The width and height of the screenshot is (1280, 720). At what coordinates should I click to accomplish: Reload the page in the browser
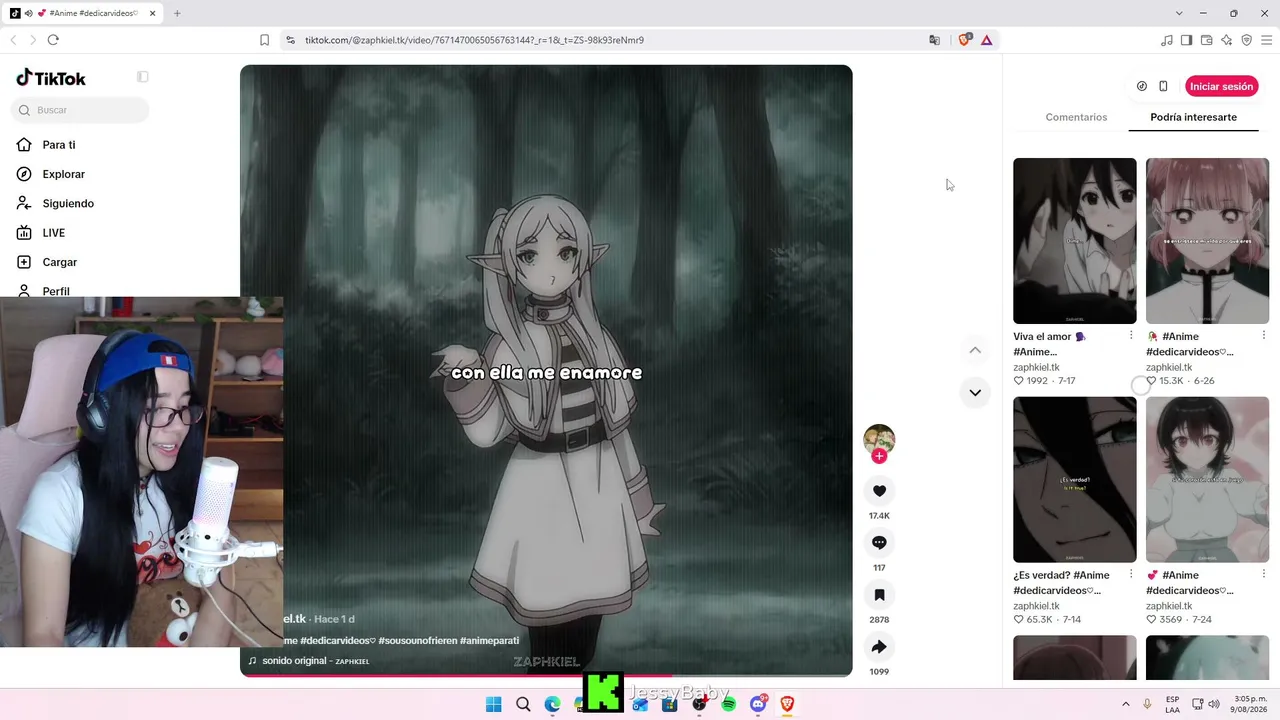[53, 40]
